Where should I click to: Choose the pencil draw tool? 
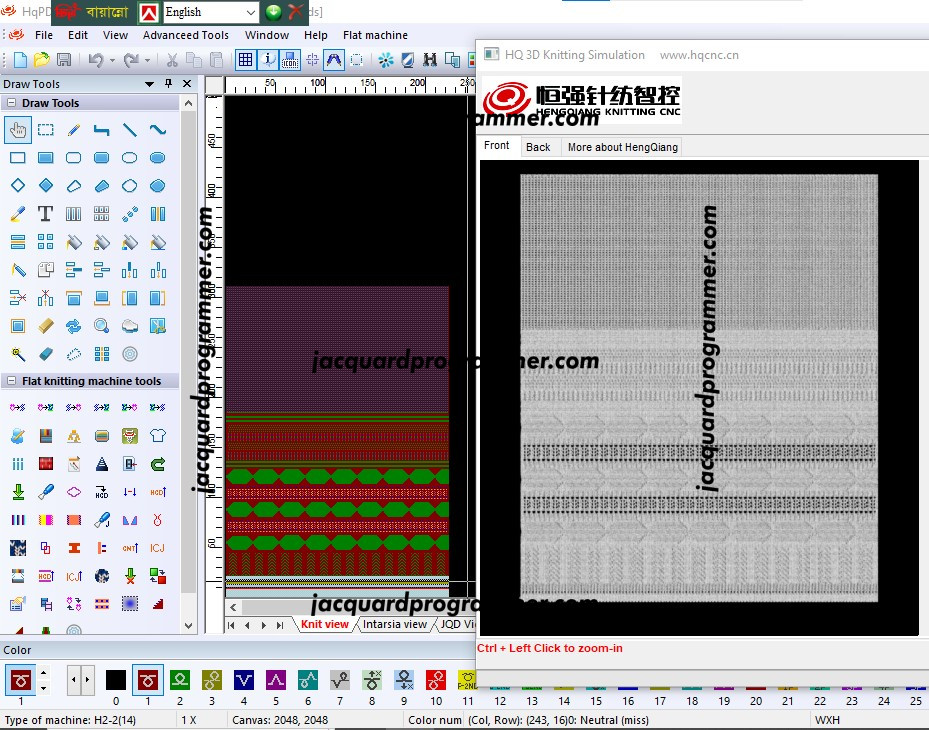(73, 130)
